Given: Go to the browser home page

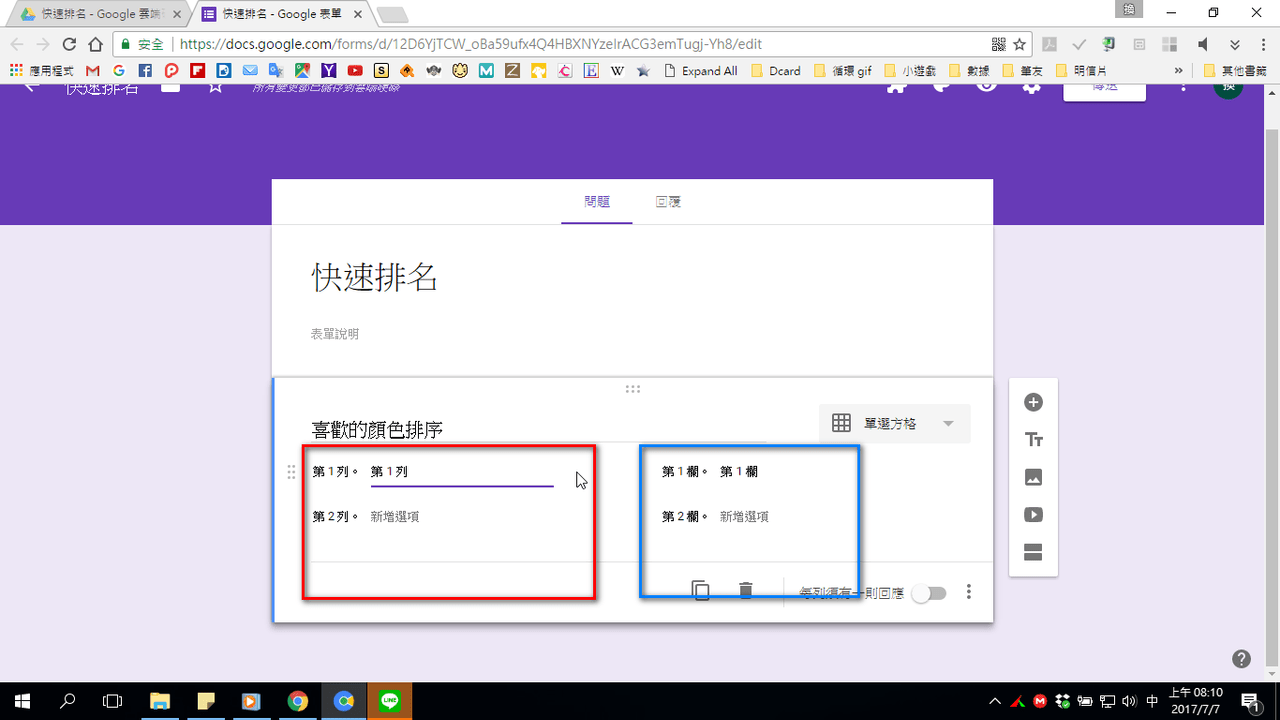Looking at the screenshot, I should click(x=95, y=44).
